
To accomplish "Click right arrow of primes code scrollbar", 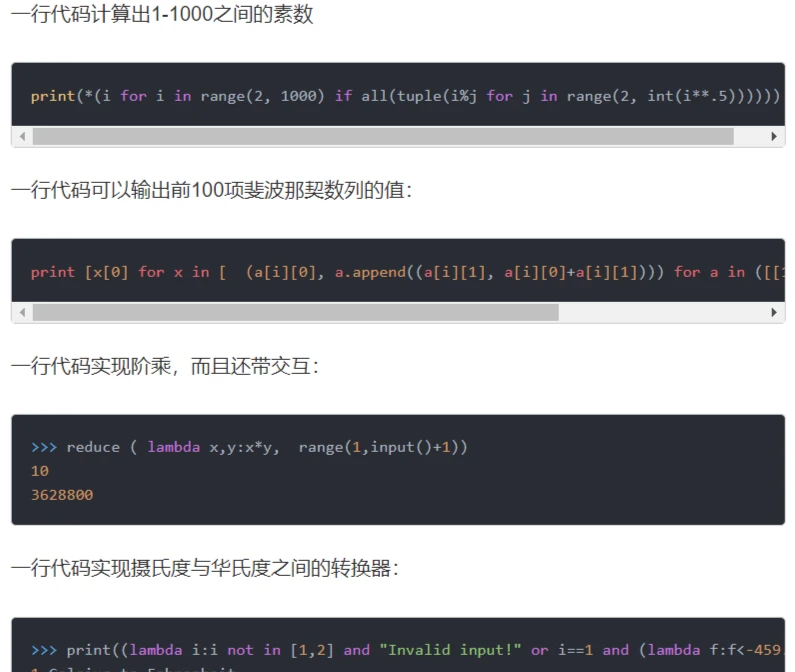I will point(774,136).
